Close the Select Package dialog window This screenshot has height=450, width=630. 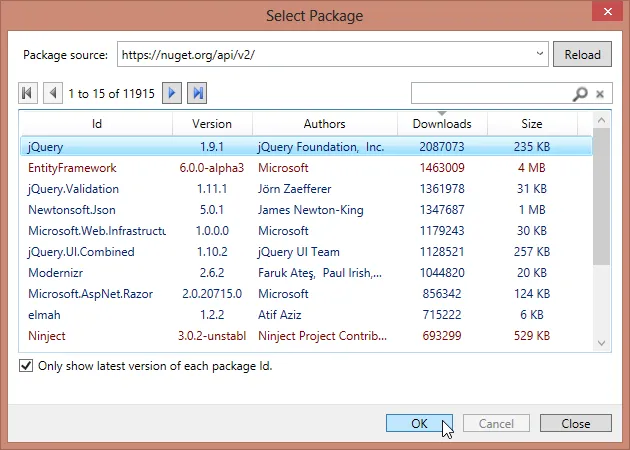(608, 11)
